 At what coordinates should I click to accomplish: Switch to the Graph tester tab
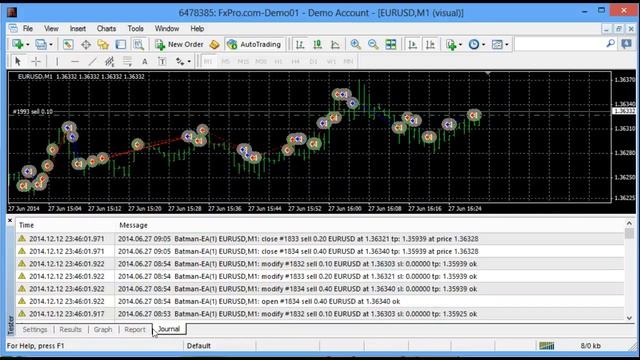(x=102, y=329)
